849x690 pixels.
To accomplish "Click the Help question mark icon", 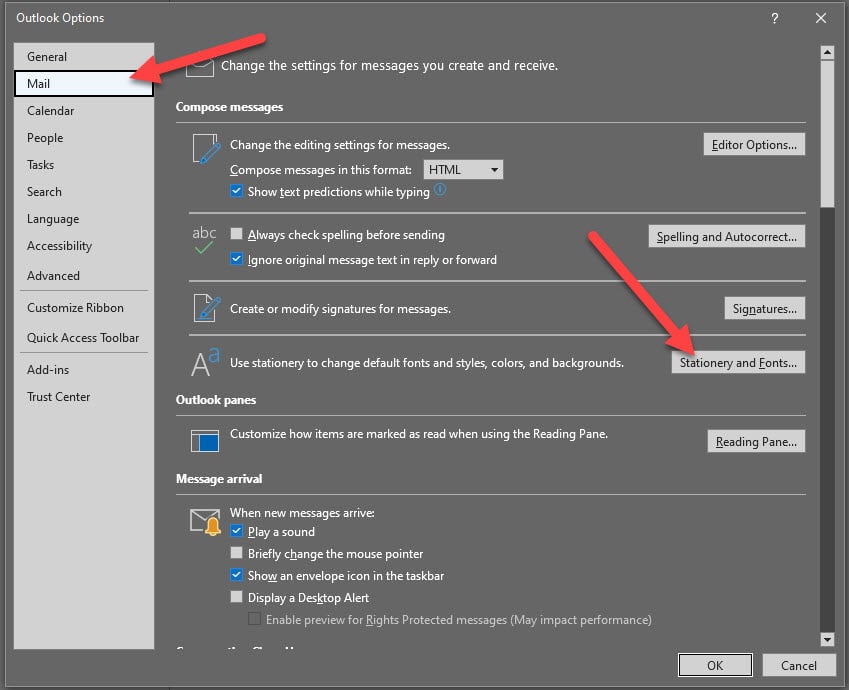I will 775,18.
